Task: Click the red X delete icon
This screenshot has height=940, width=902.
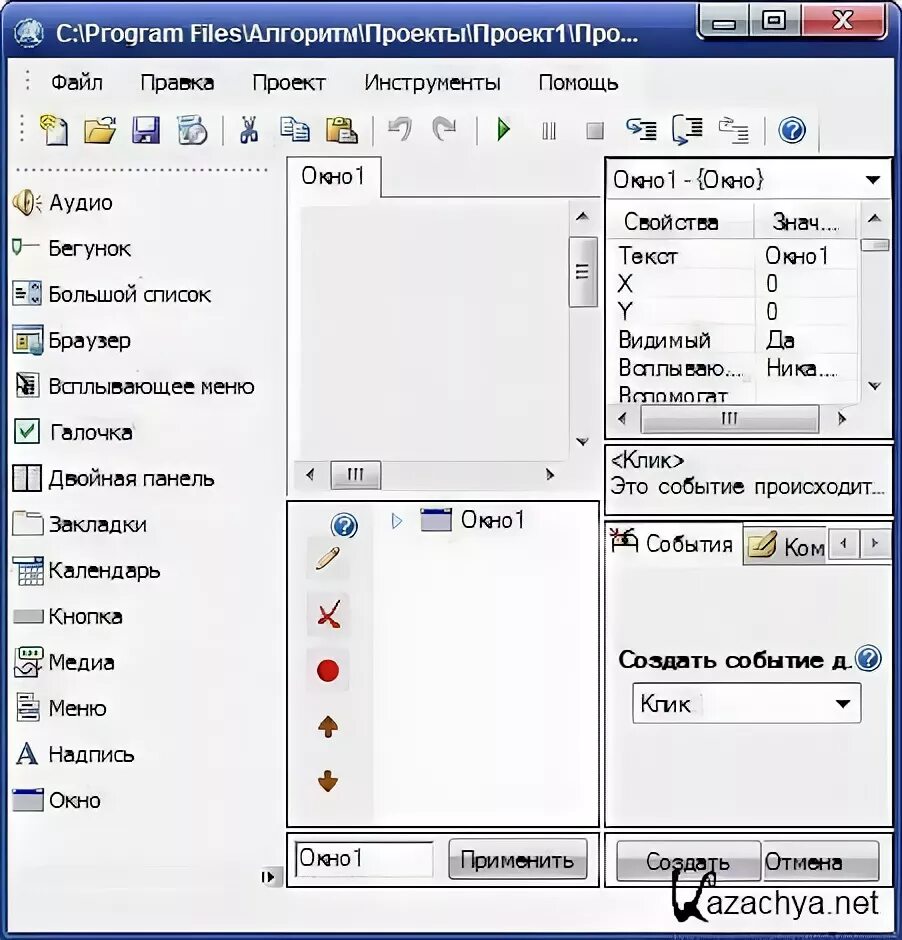Action: [x=328, y=613]
